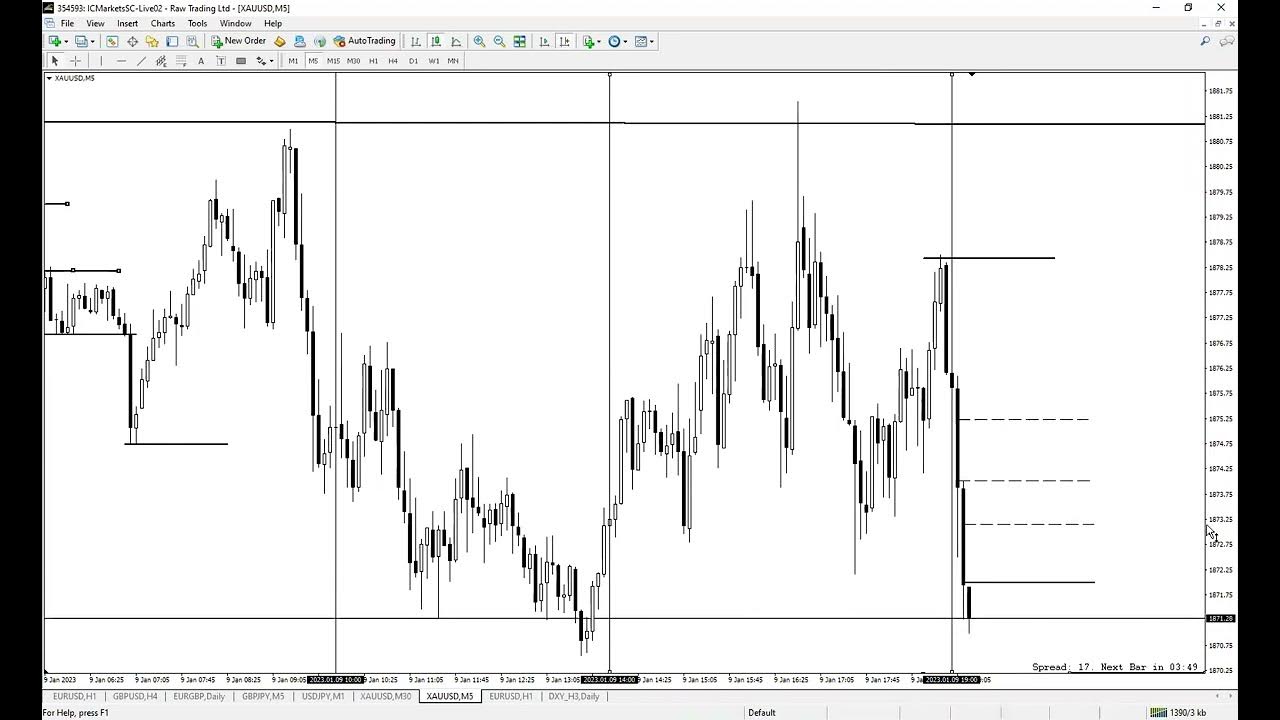The height and width of the screenshot is (720, 1280).
Task: Switch timeframe to D1
Action: pyautogui.click(x=413, y=61)
